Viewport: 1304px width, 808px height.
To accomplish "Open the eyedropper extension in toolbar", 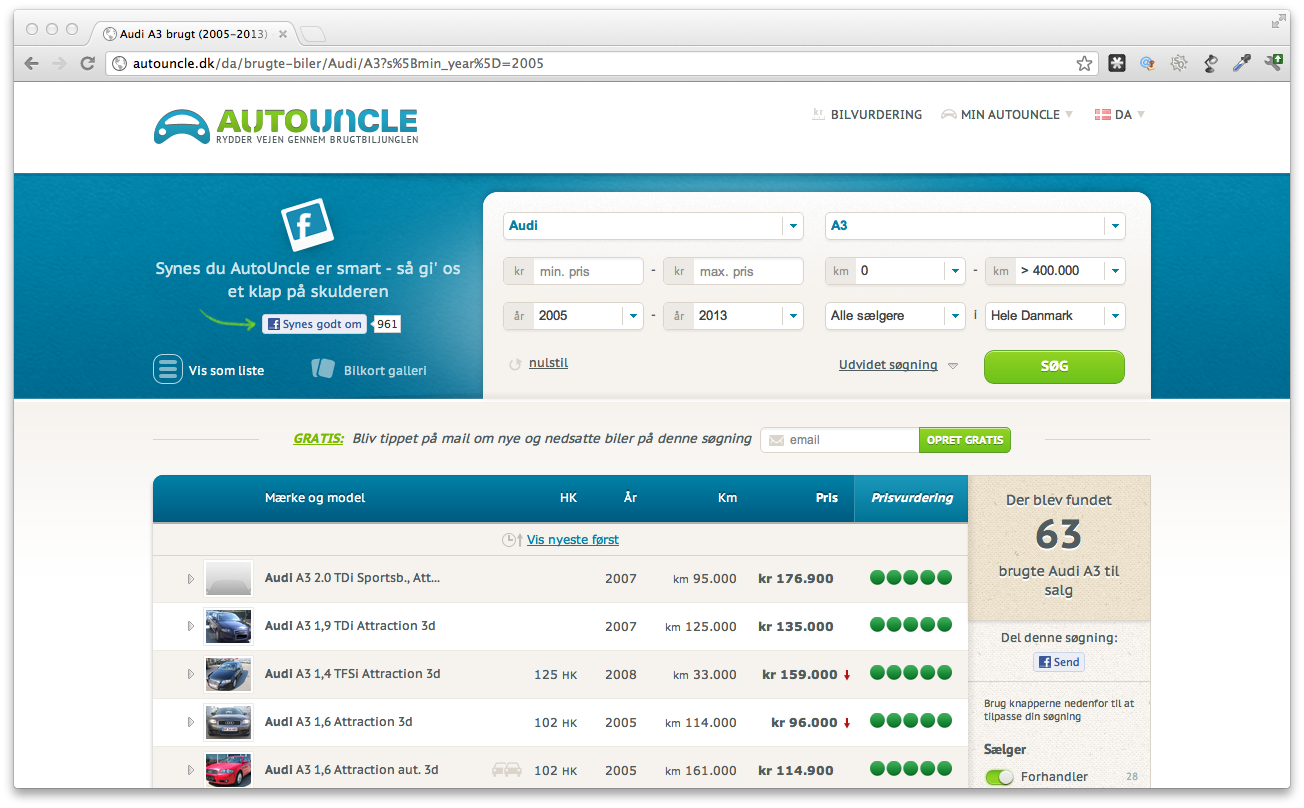I will tap(1242, 63).
